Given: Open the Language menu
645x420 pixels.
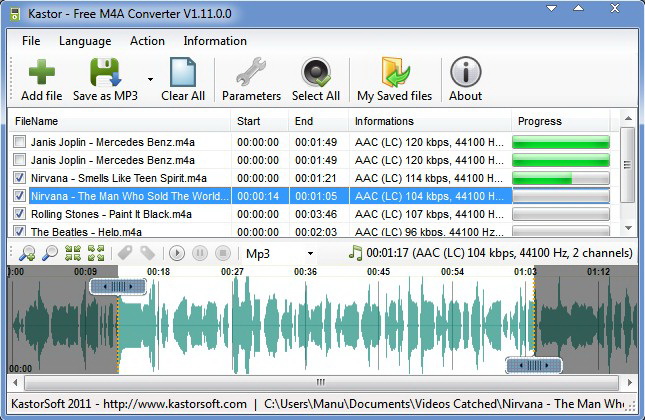Looking at the screenshot, I should [x=85, y=41].
